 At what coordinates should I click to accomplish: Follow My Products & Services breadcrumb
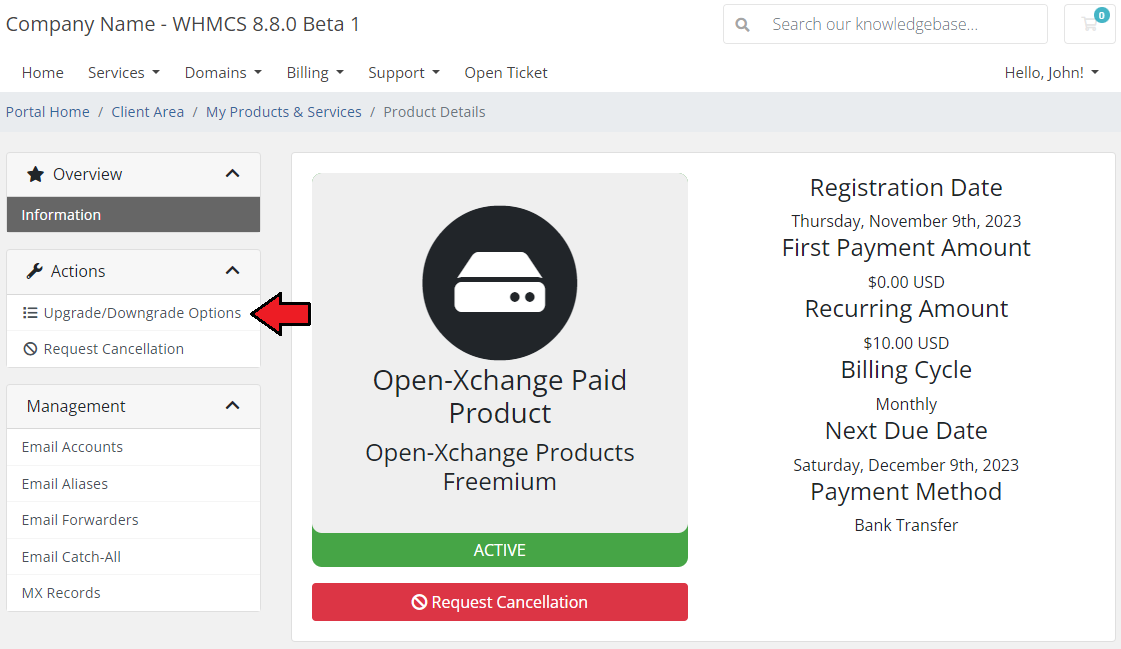click(284, 112)
